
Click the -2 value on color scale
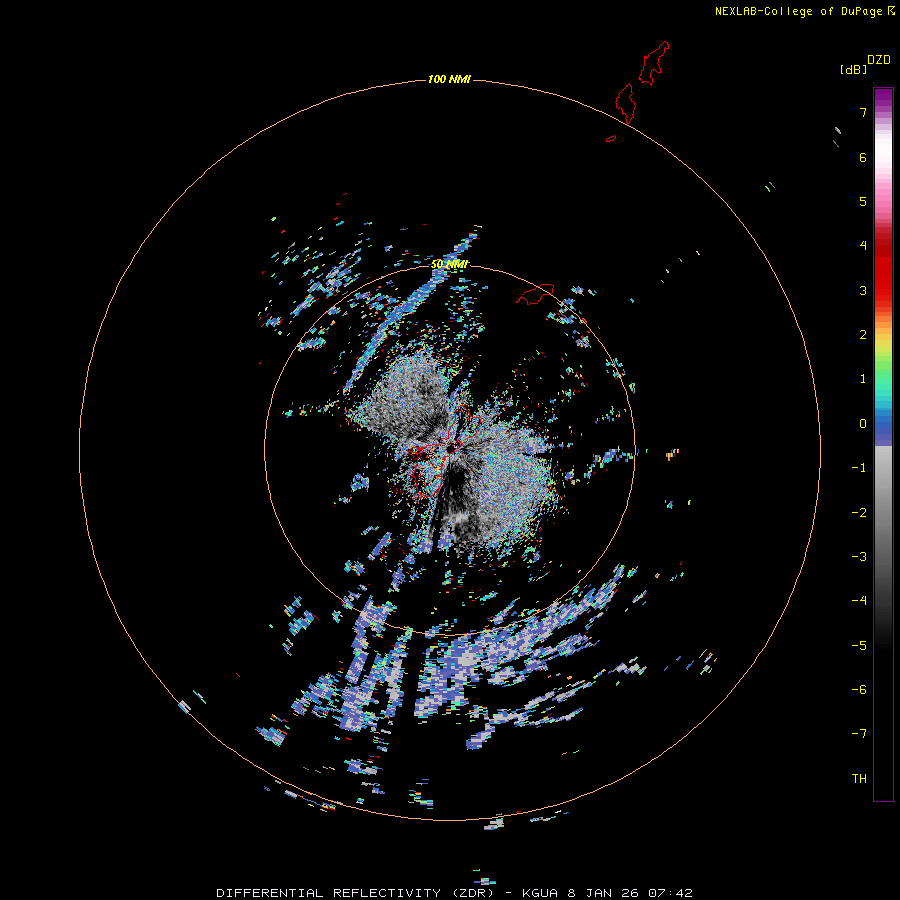(859, 512)
